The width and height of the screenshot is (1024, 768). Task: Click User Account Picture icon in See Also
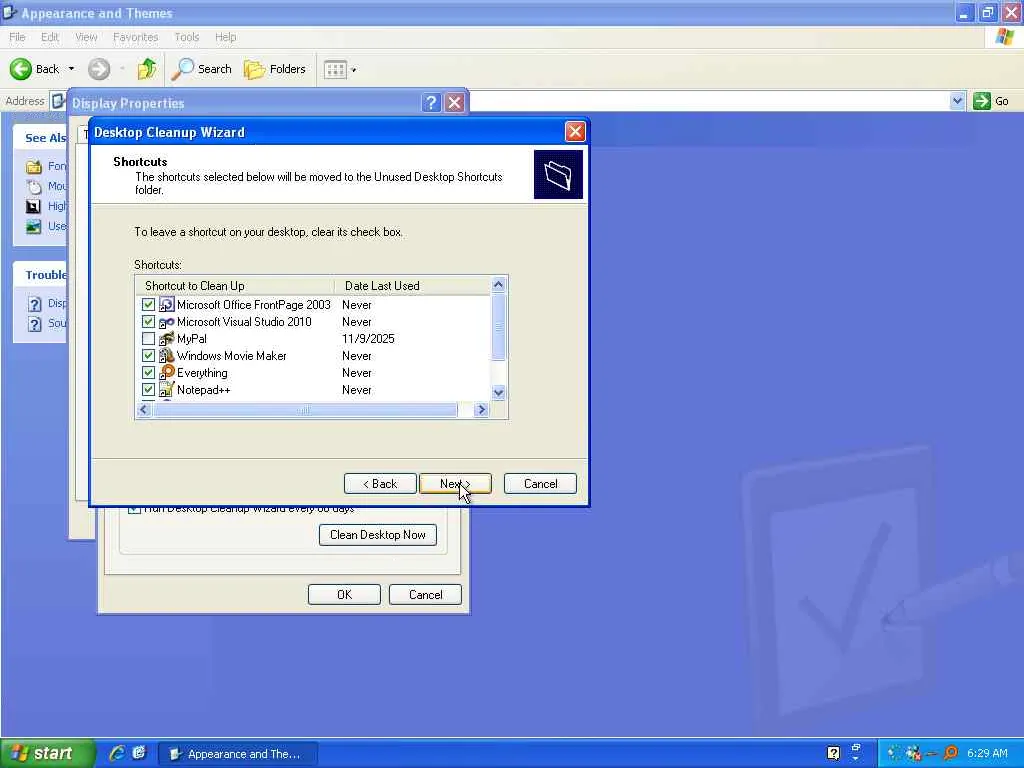pyautogui.click(x=33, y=227)
